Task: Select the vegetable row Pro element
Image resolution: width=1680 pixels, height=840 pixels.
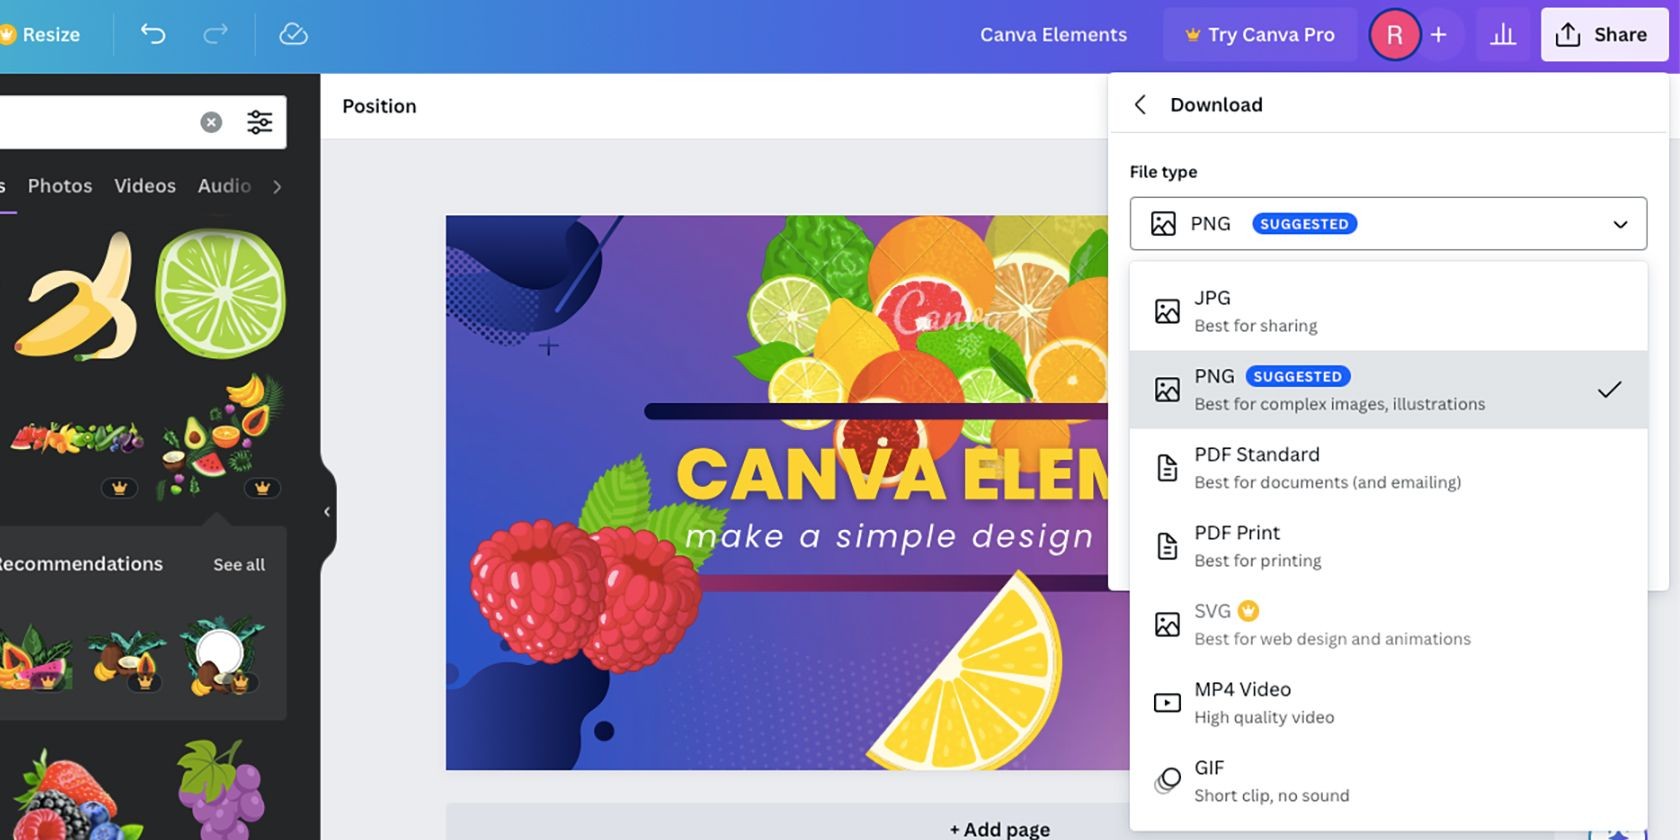Action: [77, 439]
